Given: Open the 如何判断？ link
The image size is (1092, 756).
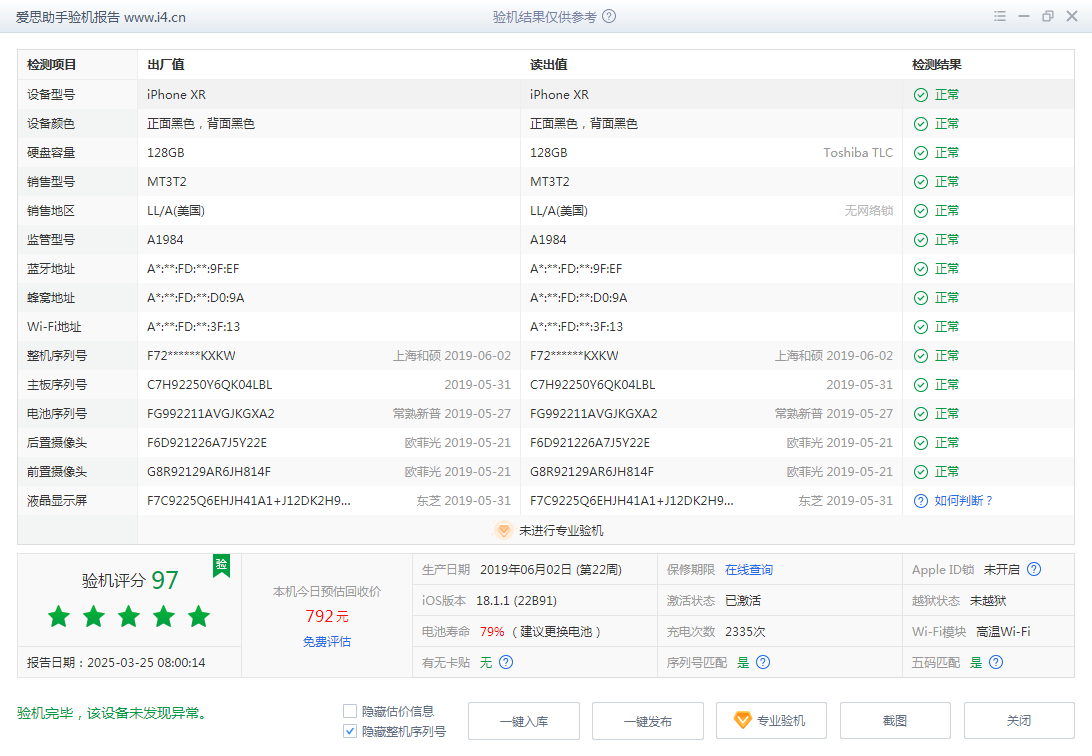Looking at the screenshot, I should (x=964, y=501).
